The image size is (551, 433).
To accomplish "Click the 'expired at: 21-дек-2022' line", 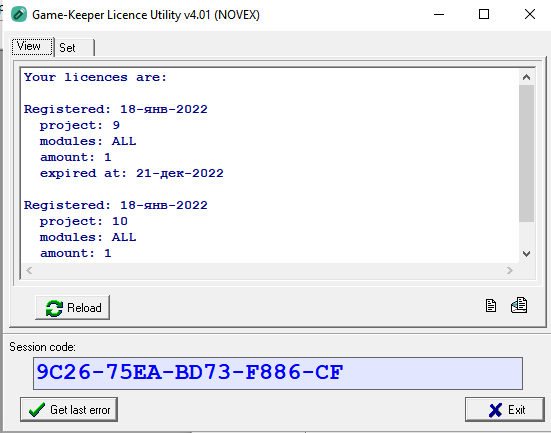I will coord(132,173).
